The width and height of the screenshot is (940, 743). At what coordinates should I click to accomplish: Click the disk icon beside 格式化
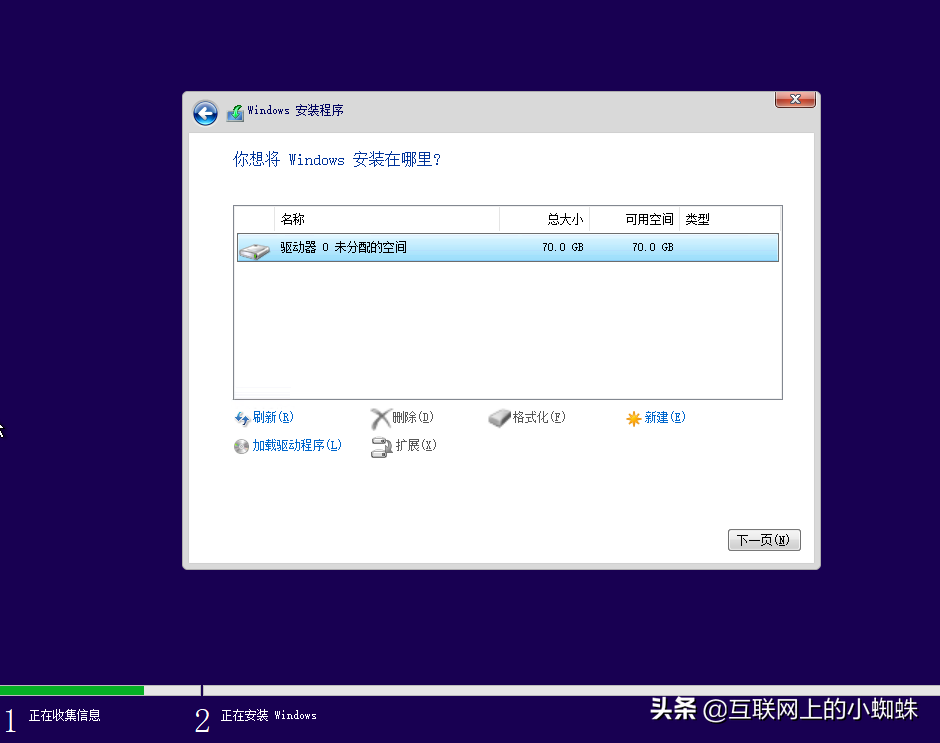(499, 418)
